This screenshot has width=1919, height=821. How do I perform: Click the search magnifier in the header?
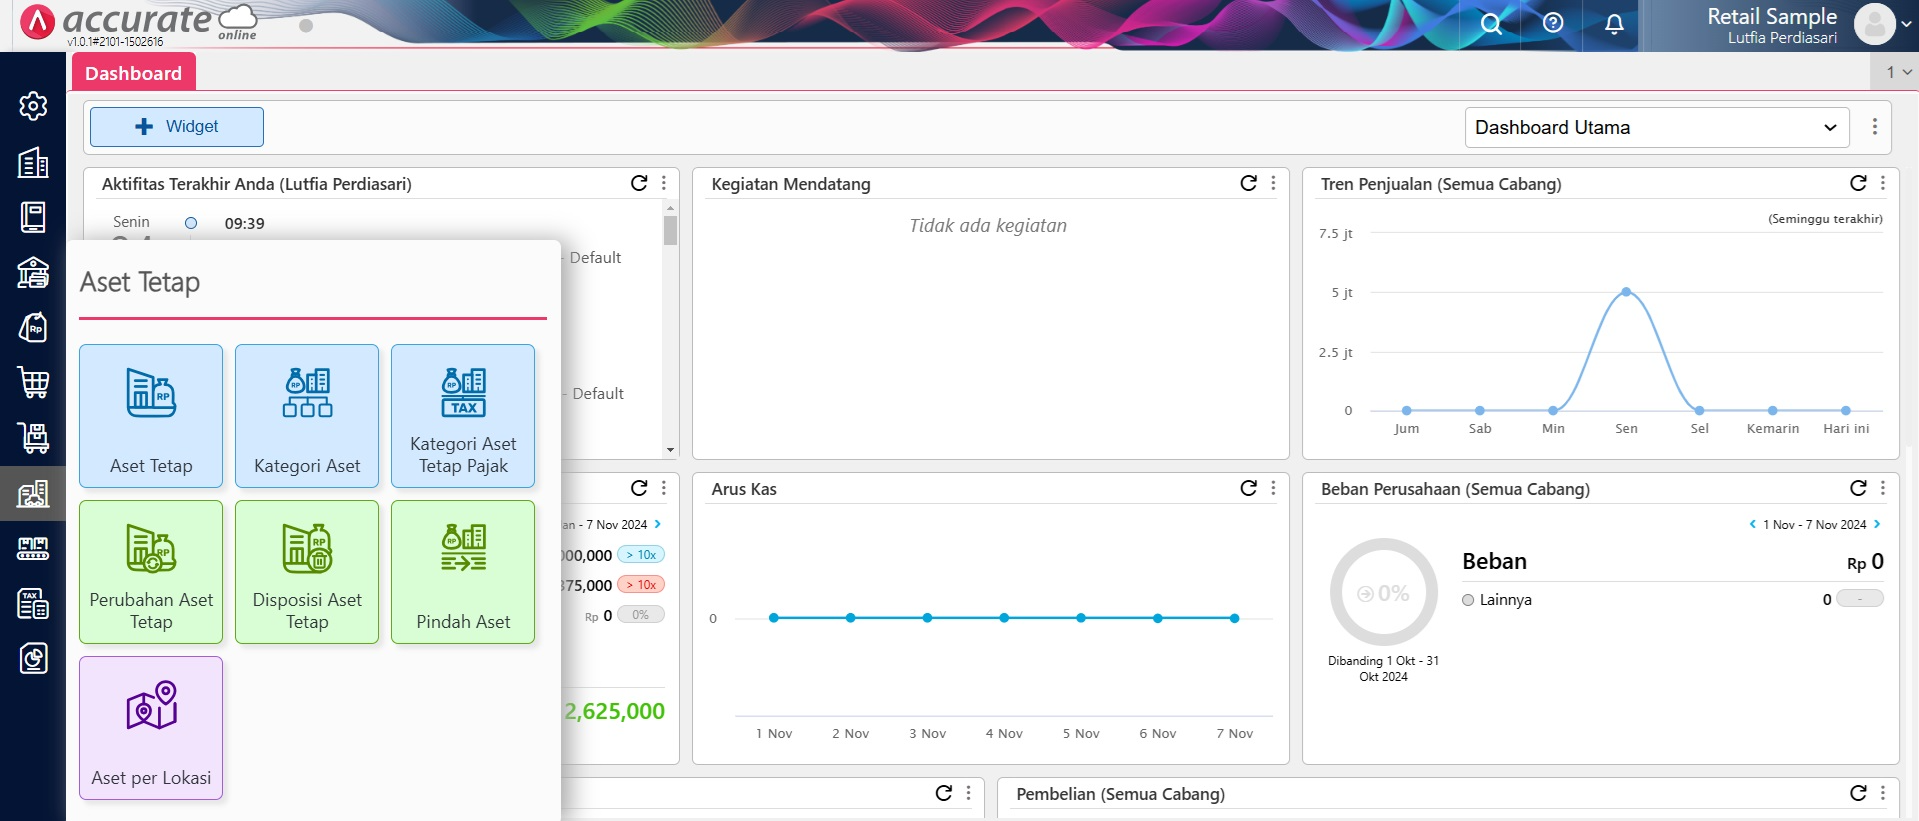click(1491, 24)
